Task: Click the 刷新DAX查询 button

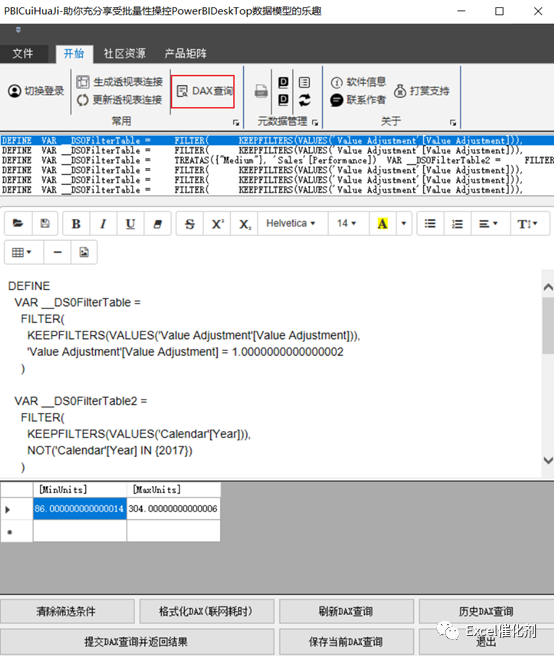Action: pos(346,612)
